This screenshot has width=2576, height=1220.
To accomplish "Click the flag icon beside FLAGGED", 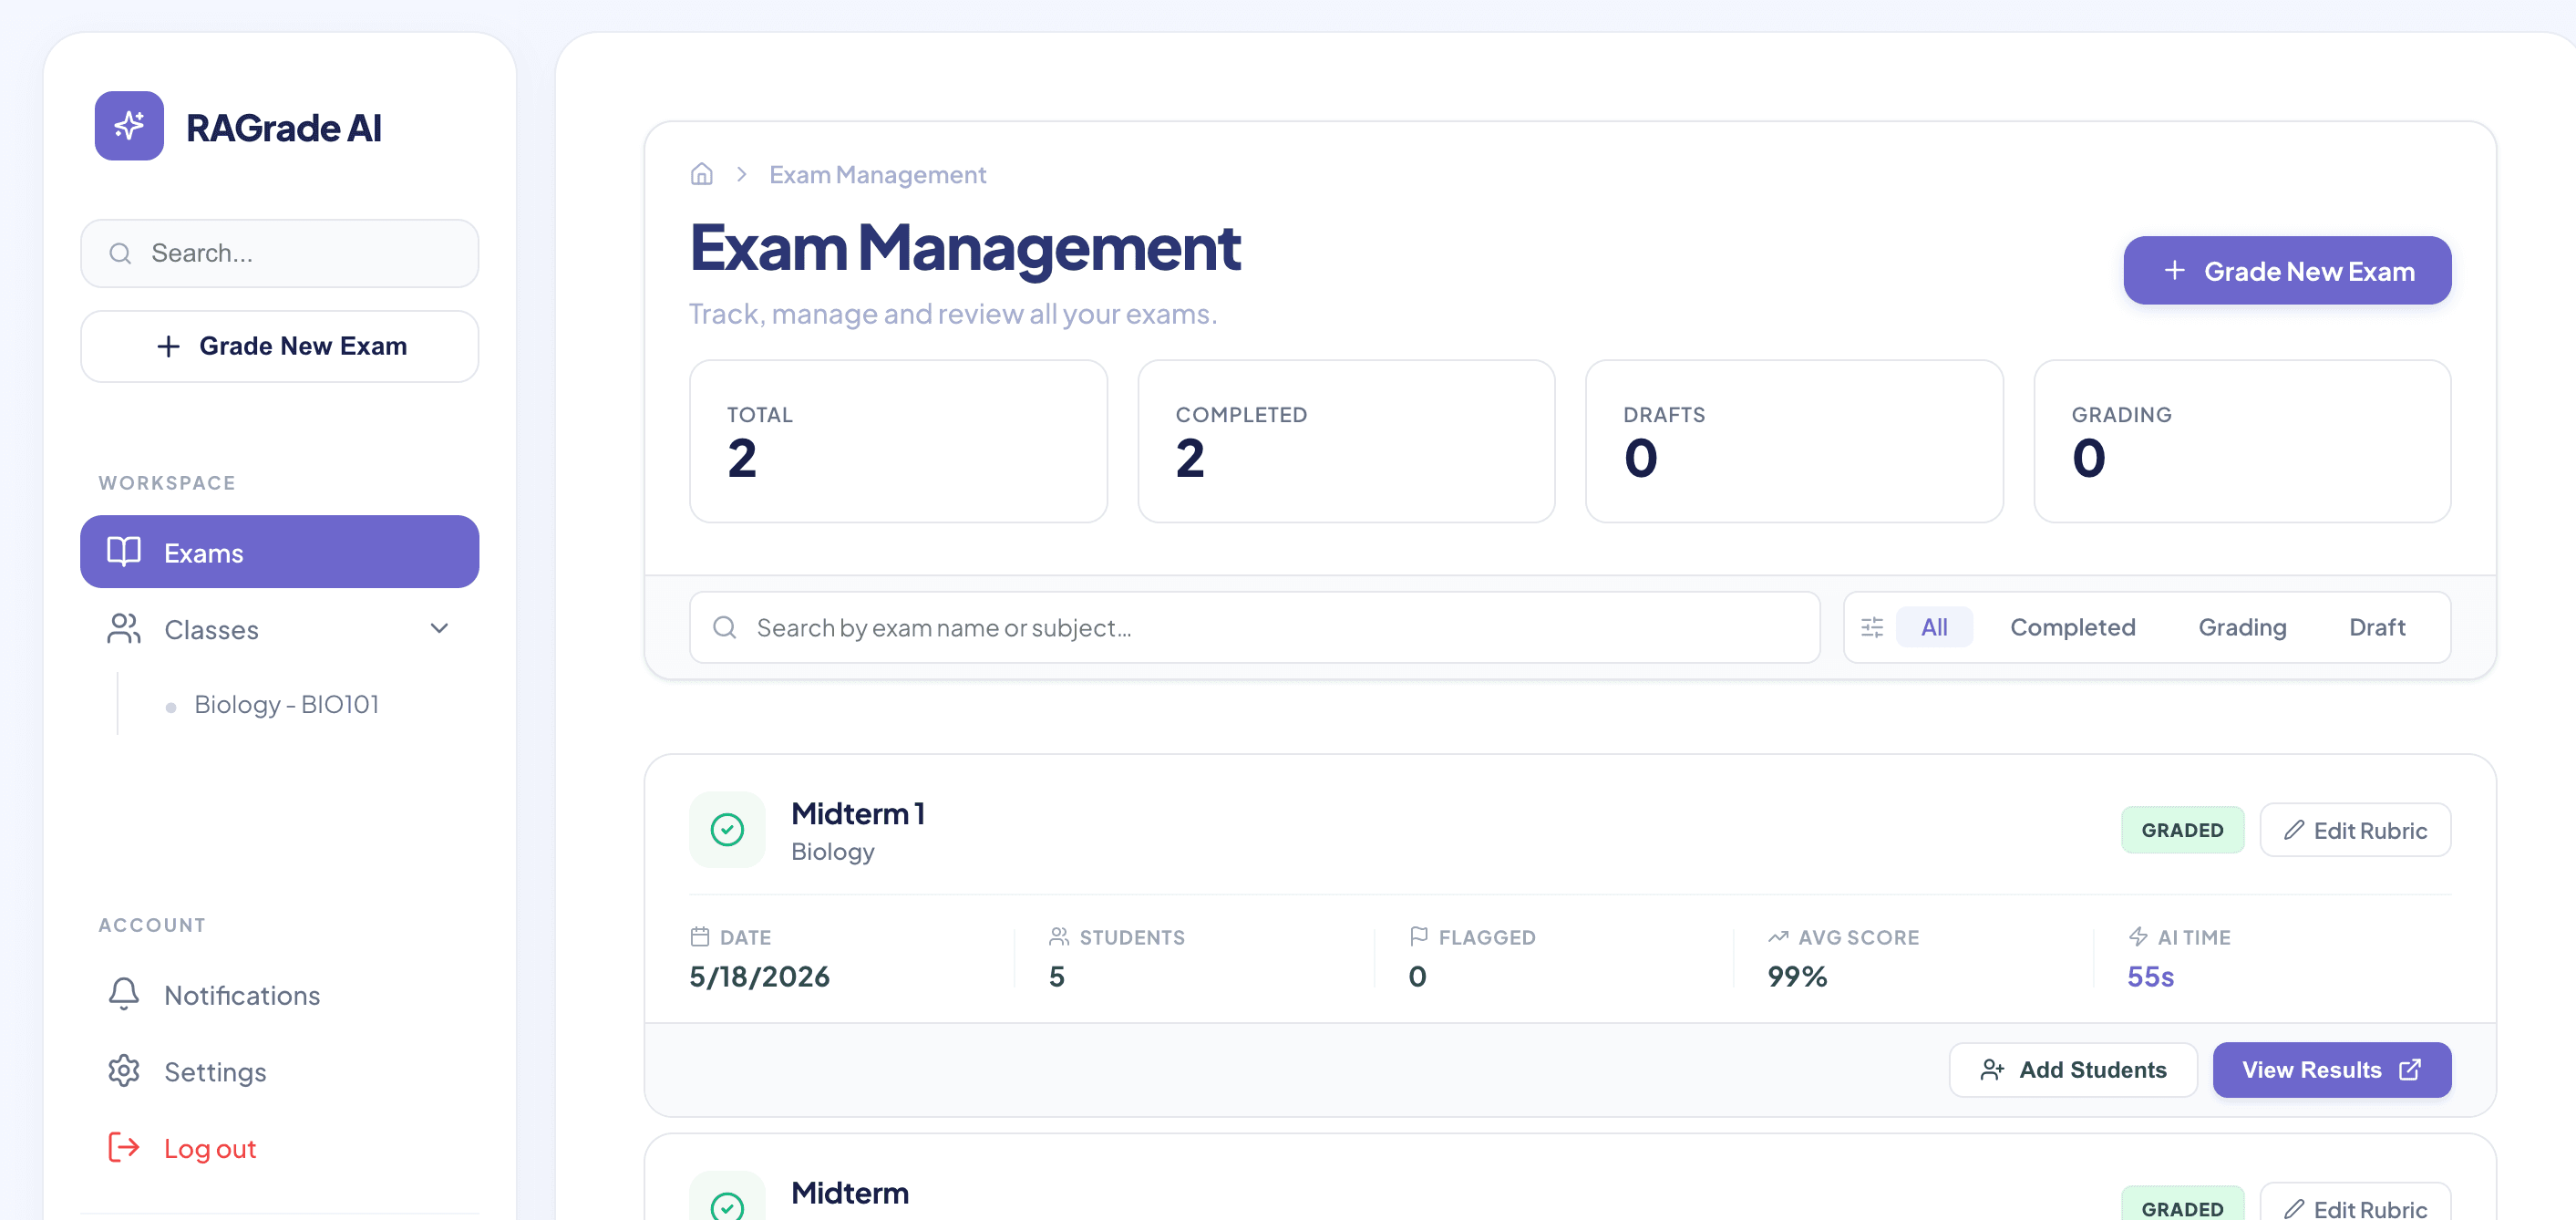I will 1418,937.
